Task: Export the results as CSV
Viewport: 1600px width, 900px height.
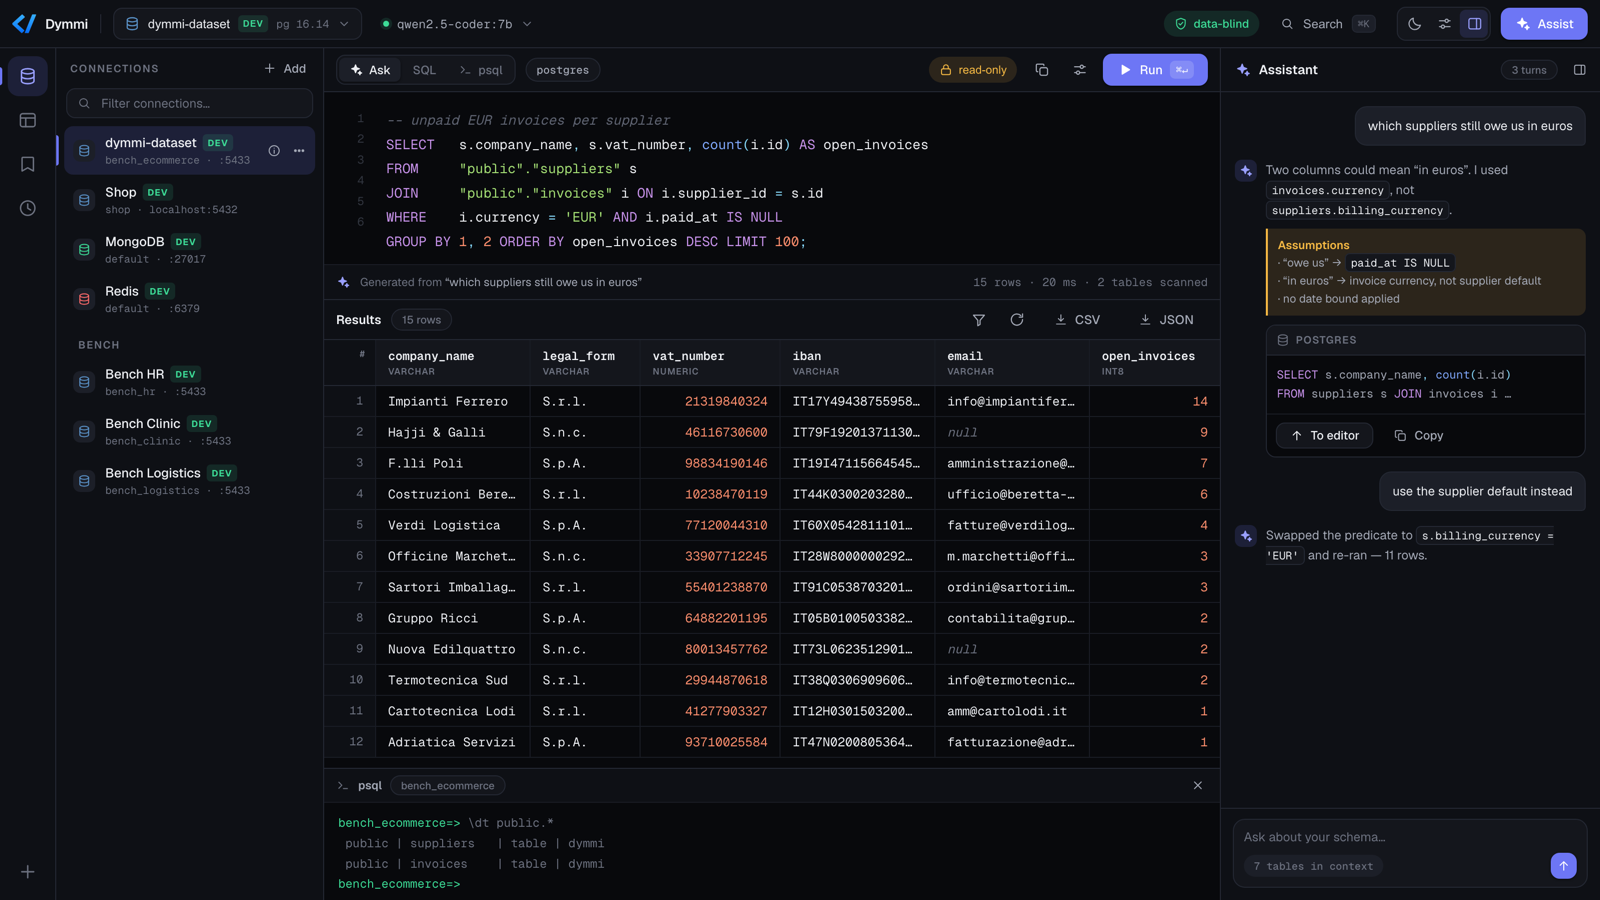Action: click(x=1077, y=320)
